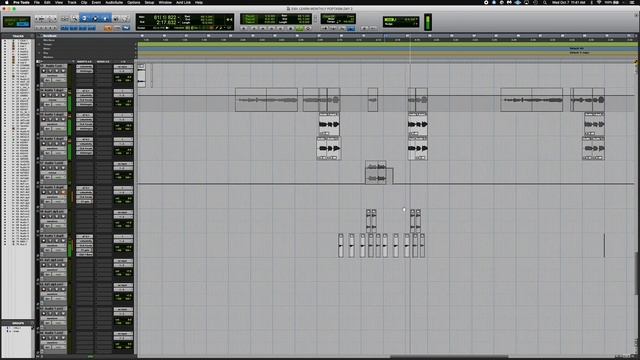Open the Options menu

pos(133,2)
